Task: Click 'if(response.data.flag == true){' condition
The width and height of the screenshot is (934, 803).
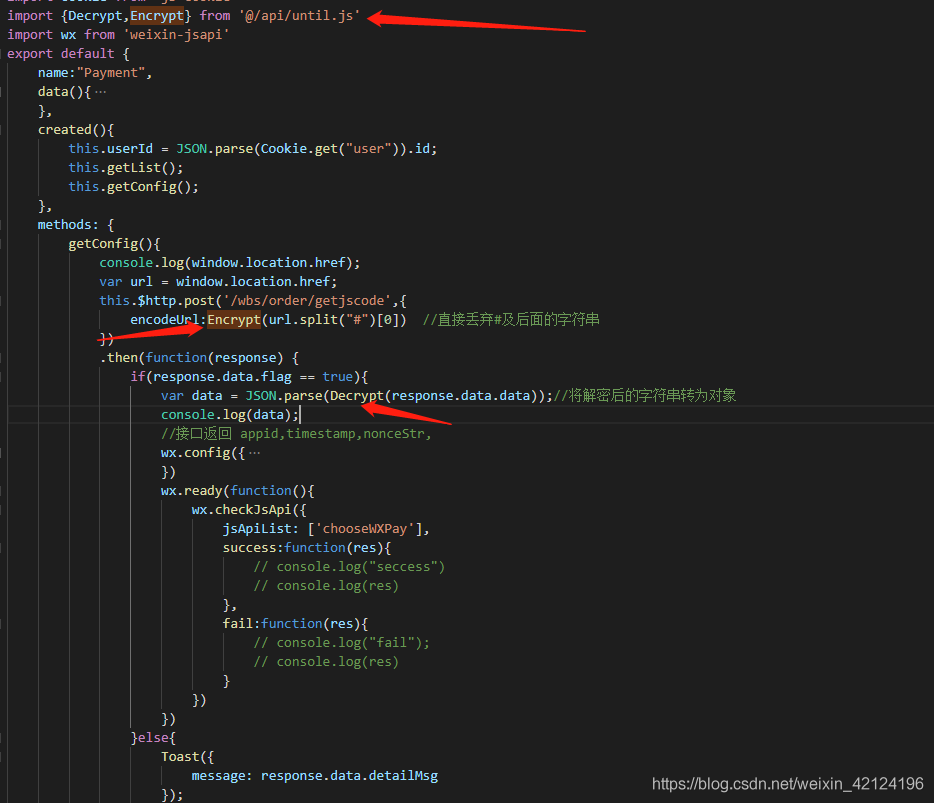Action: click(250, 376)
